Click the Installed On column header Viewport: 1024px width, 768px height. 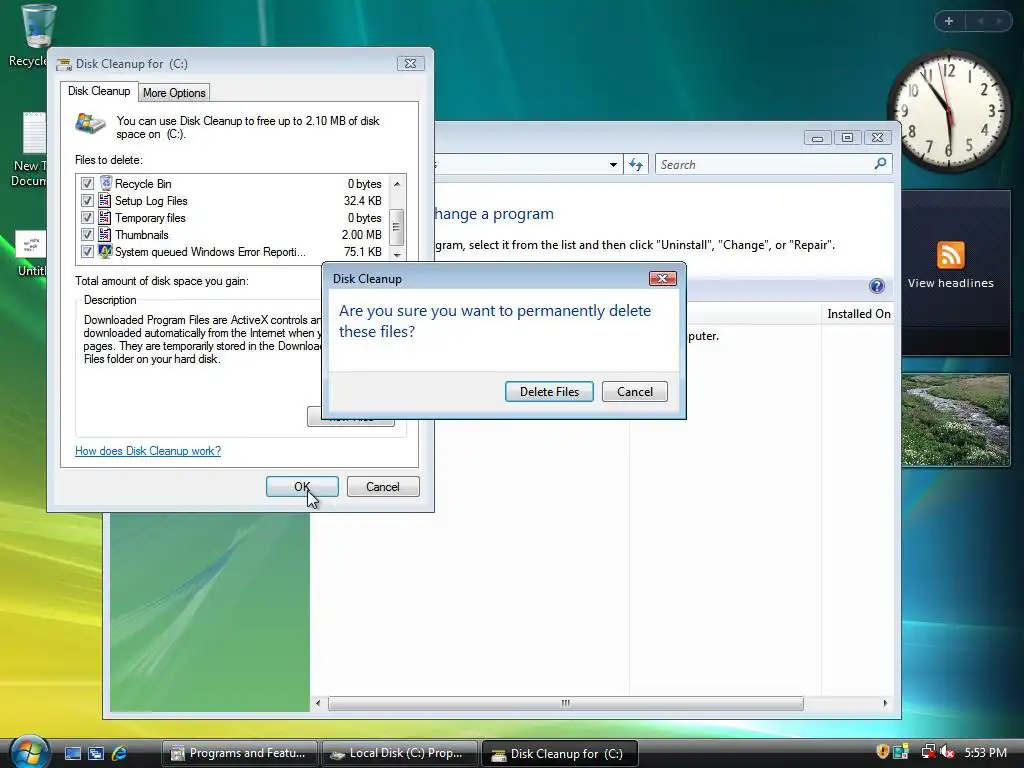pyautogui.click(x=858, y=314)
